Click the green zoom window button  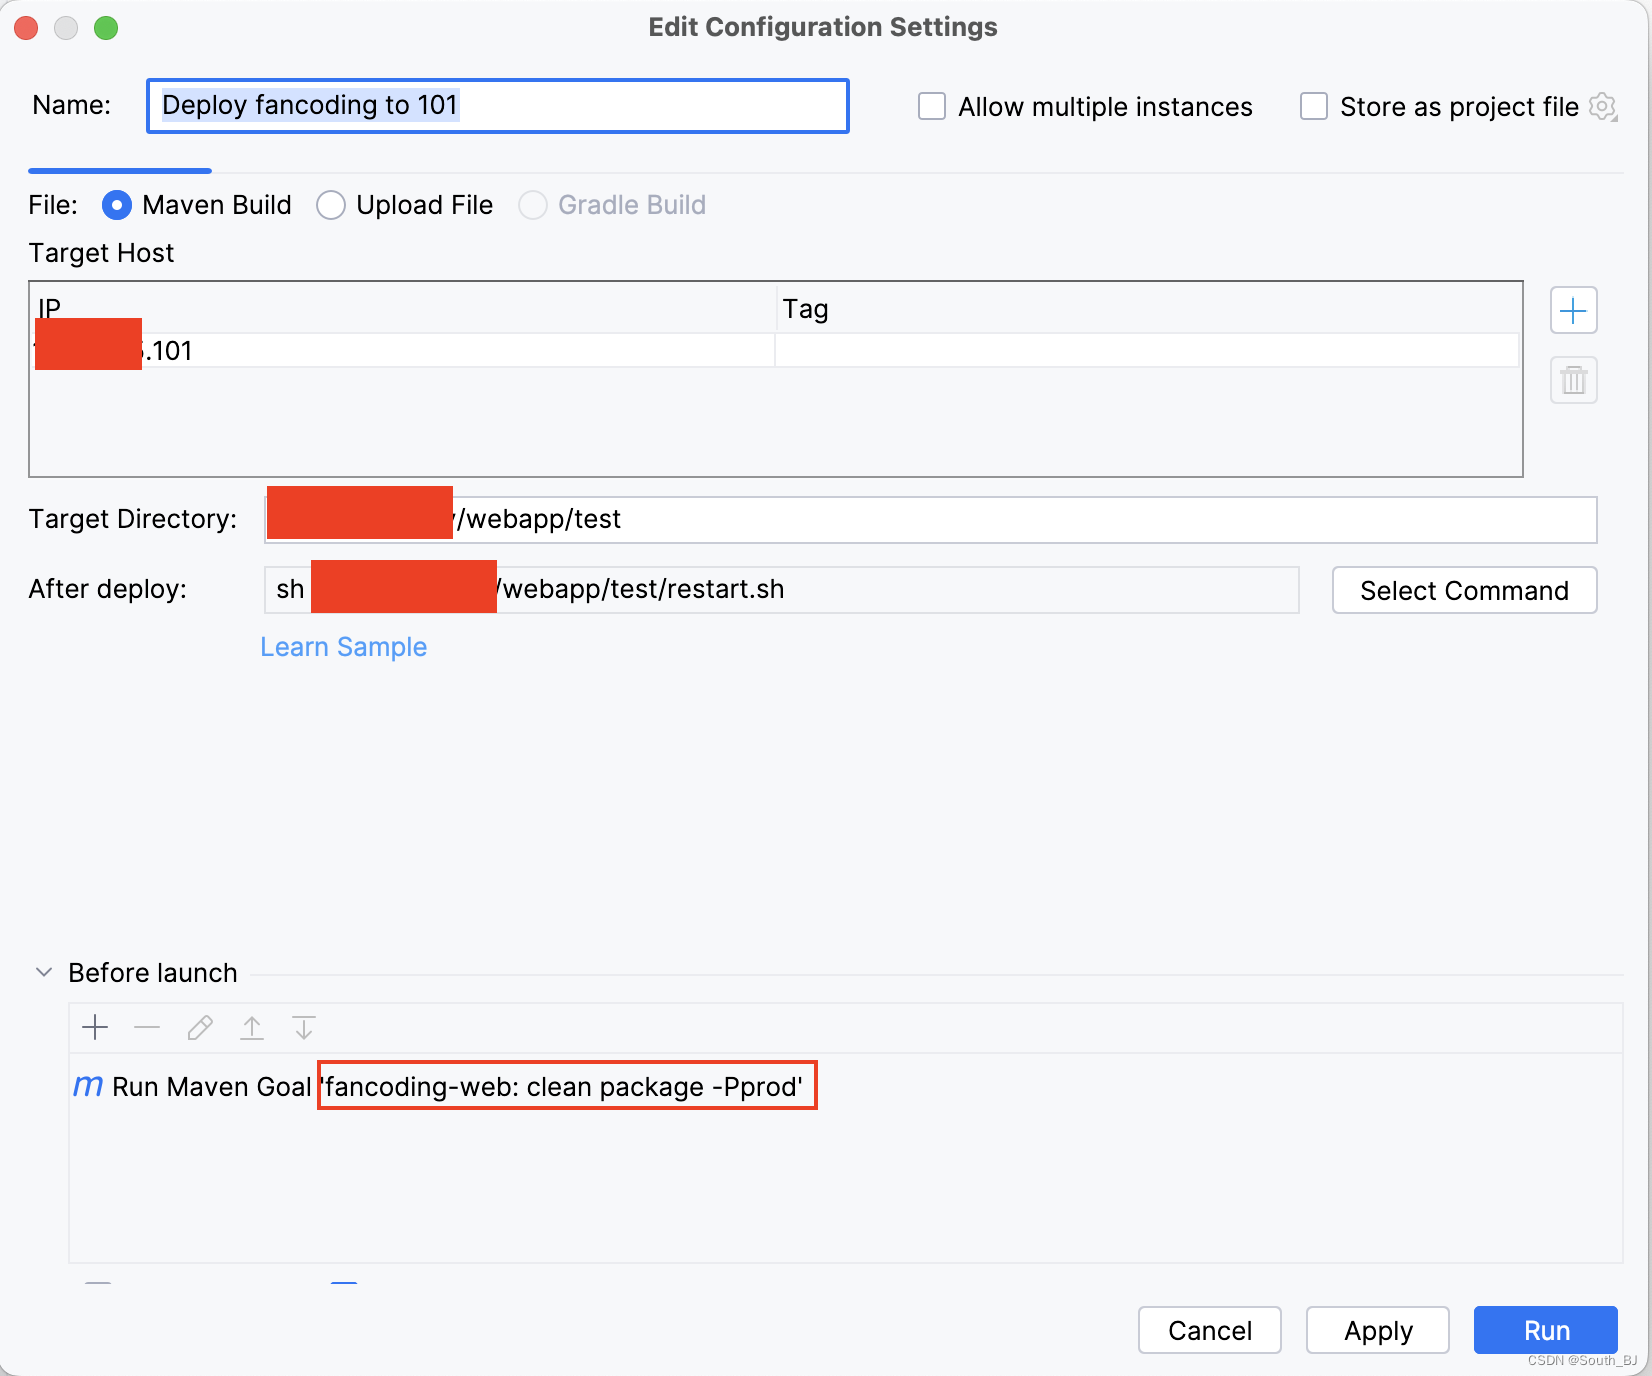click(x=106, y=28)
